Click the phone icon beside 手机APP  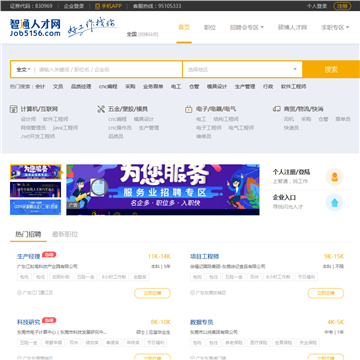(x=98, y=6)
